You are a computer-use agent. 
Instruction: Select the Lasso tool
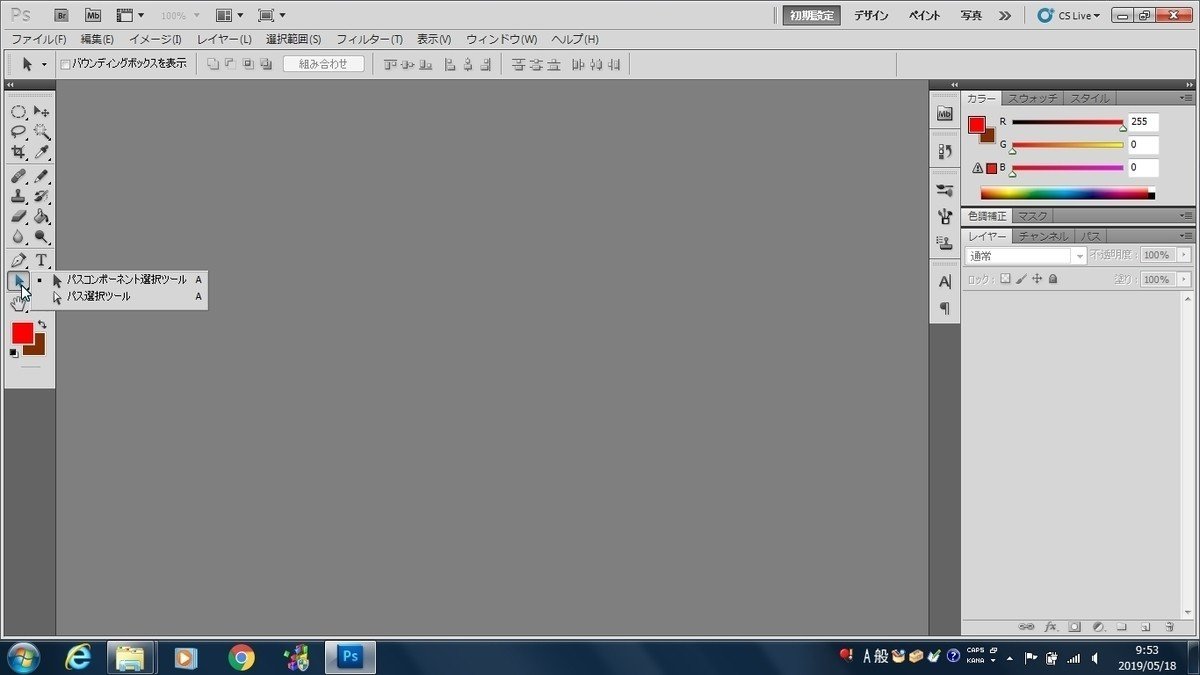coord(18,132)
